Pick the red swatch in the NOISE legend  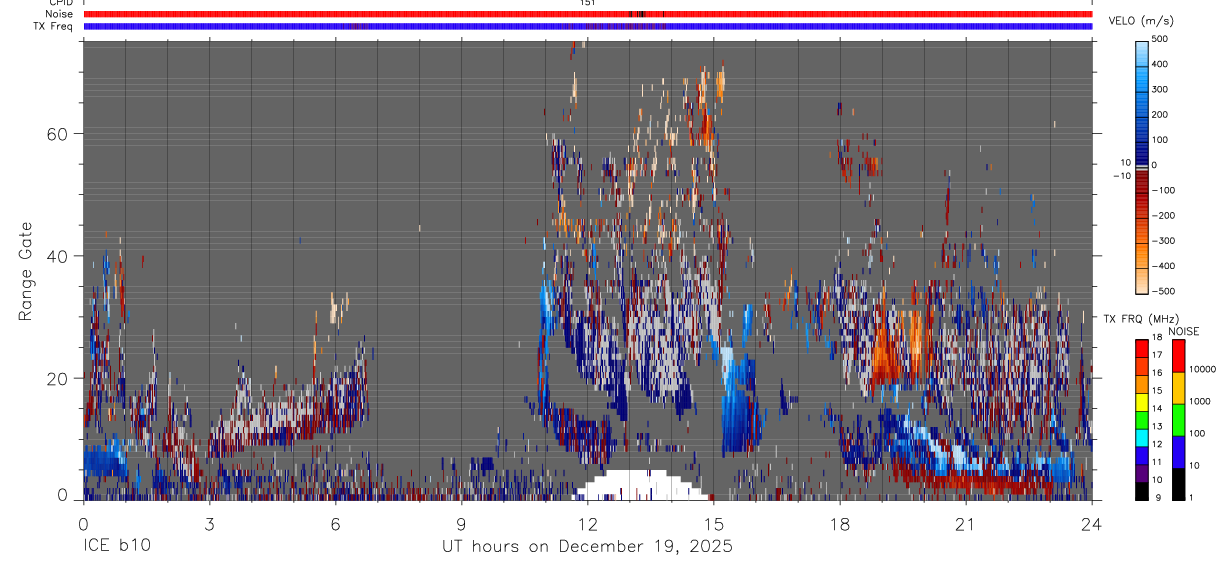tap(1177, 355)
